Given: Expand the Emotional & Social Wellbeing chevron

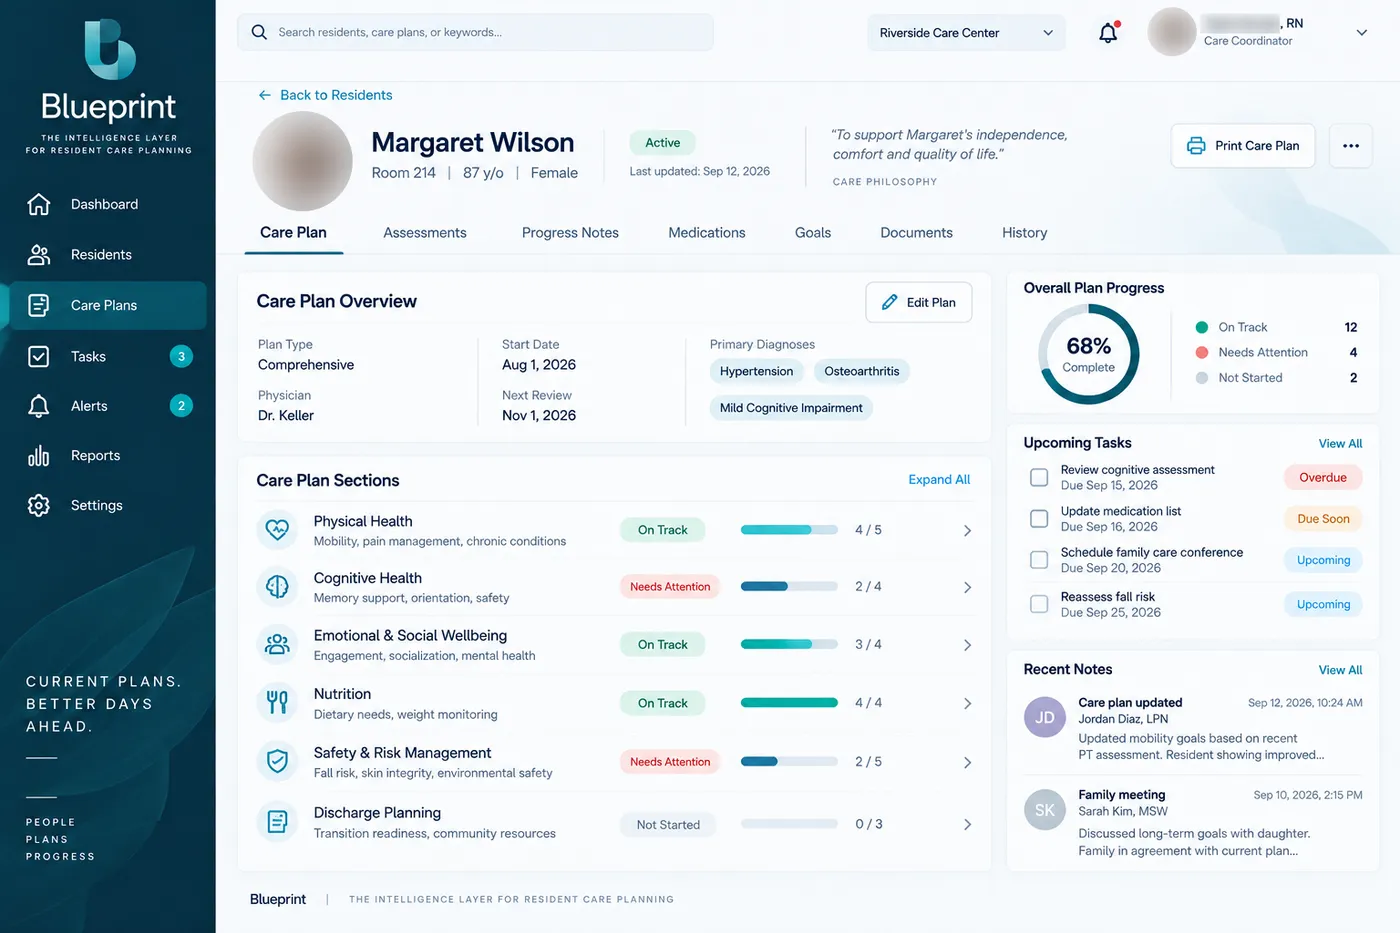Looking at the screenshot, I should [x=967, y=645].
